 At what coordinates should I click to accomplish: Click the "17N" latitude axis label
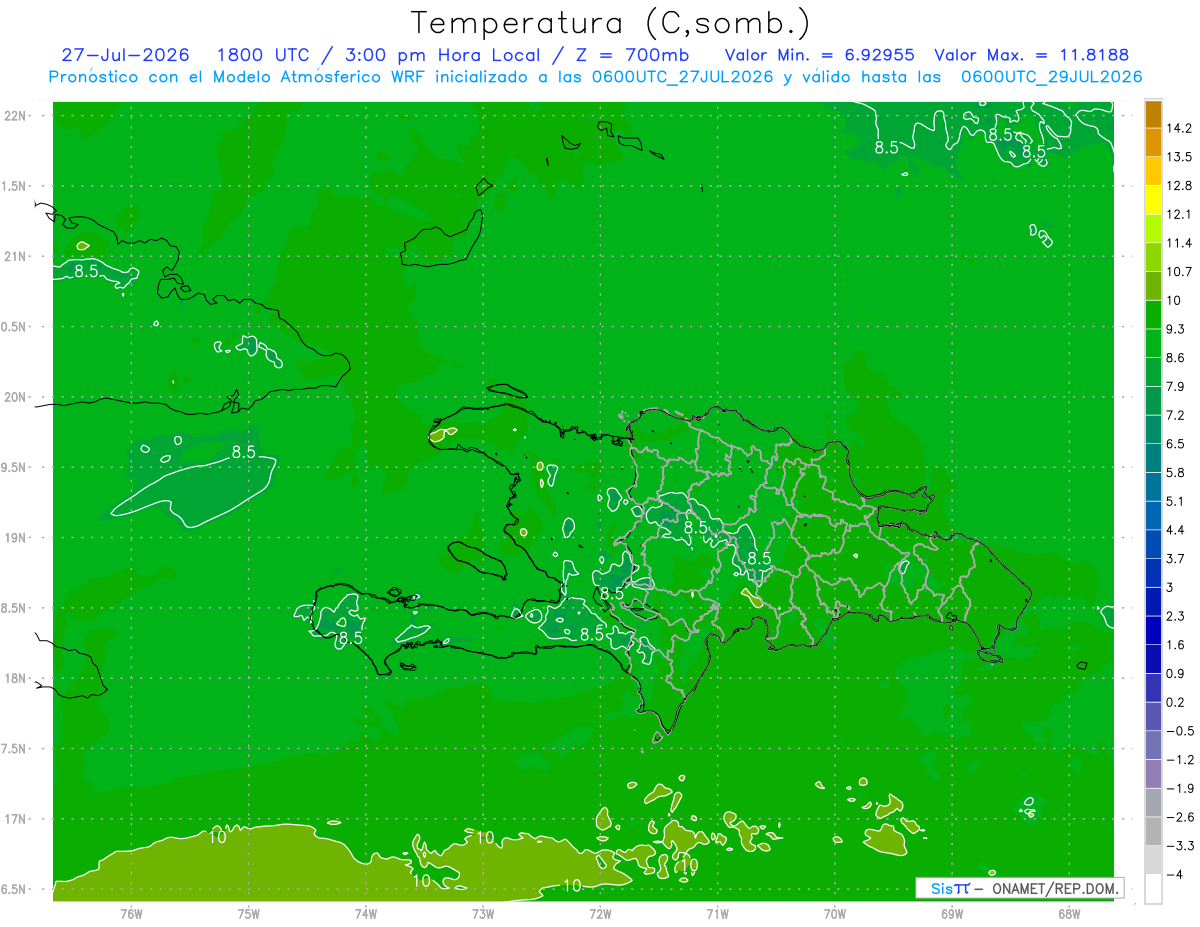tap(15, 819)
